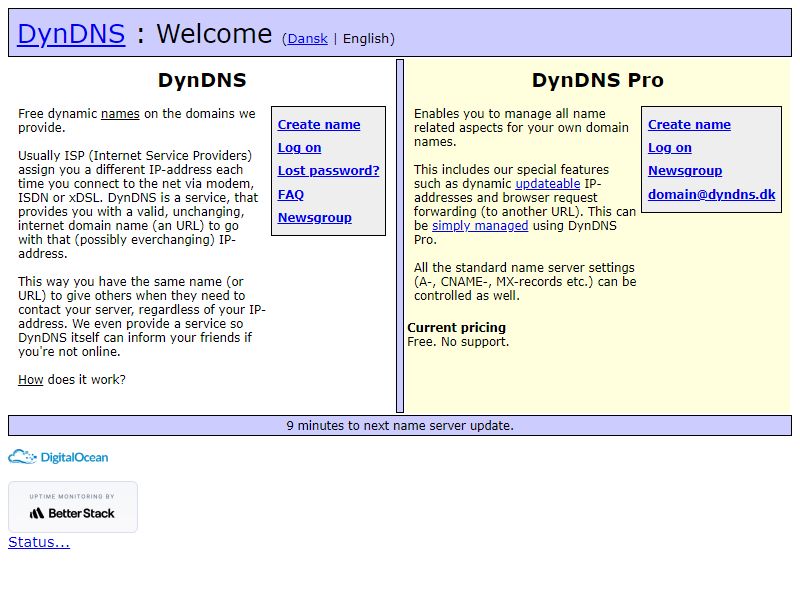Switch language to Dansk
The width and height of the screenshot is (800, 600).
(307, 39)
